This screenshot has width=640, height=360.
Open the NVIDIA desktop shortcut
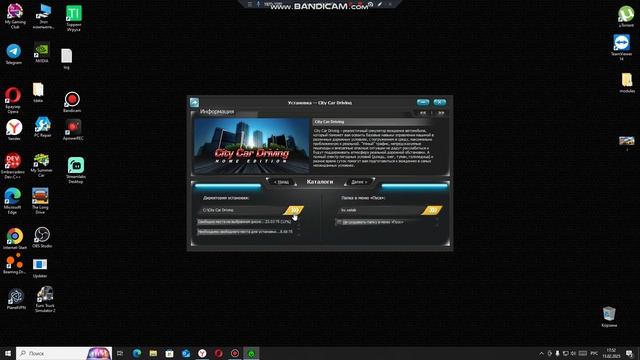pos(42,52)
